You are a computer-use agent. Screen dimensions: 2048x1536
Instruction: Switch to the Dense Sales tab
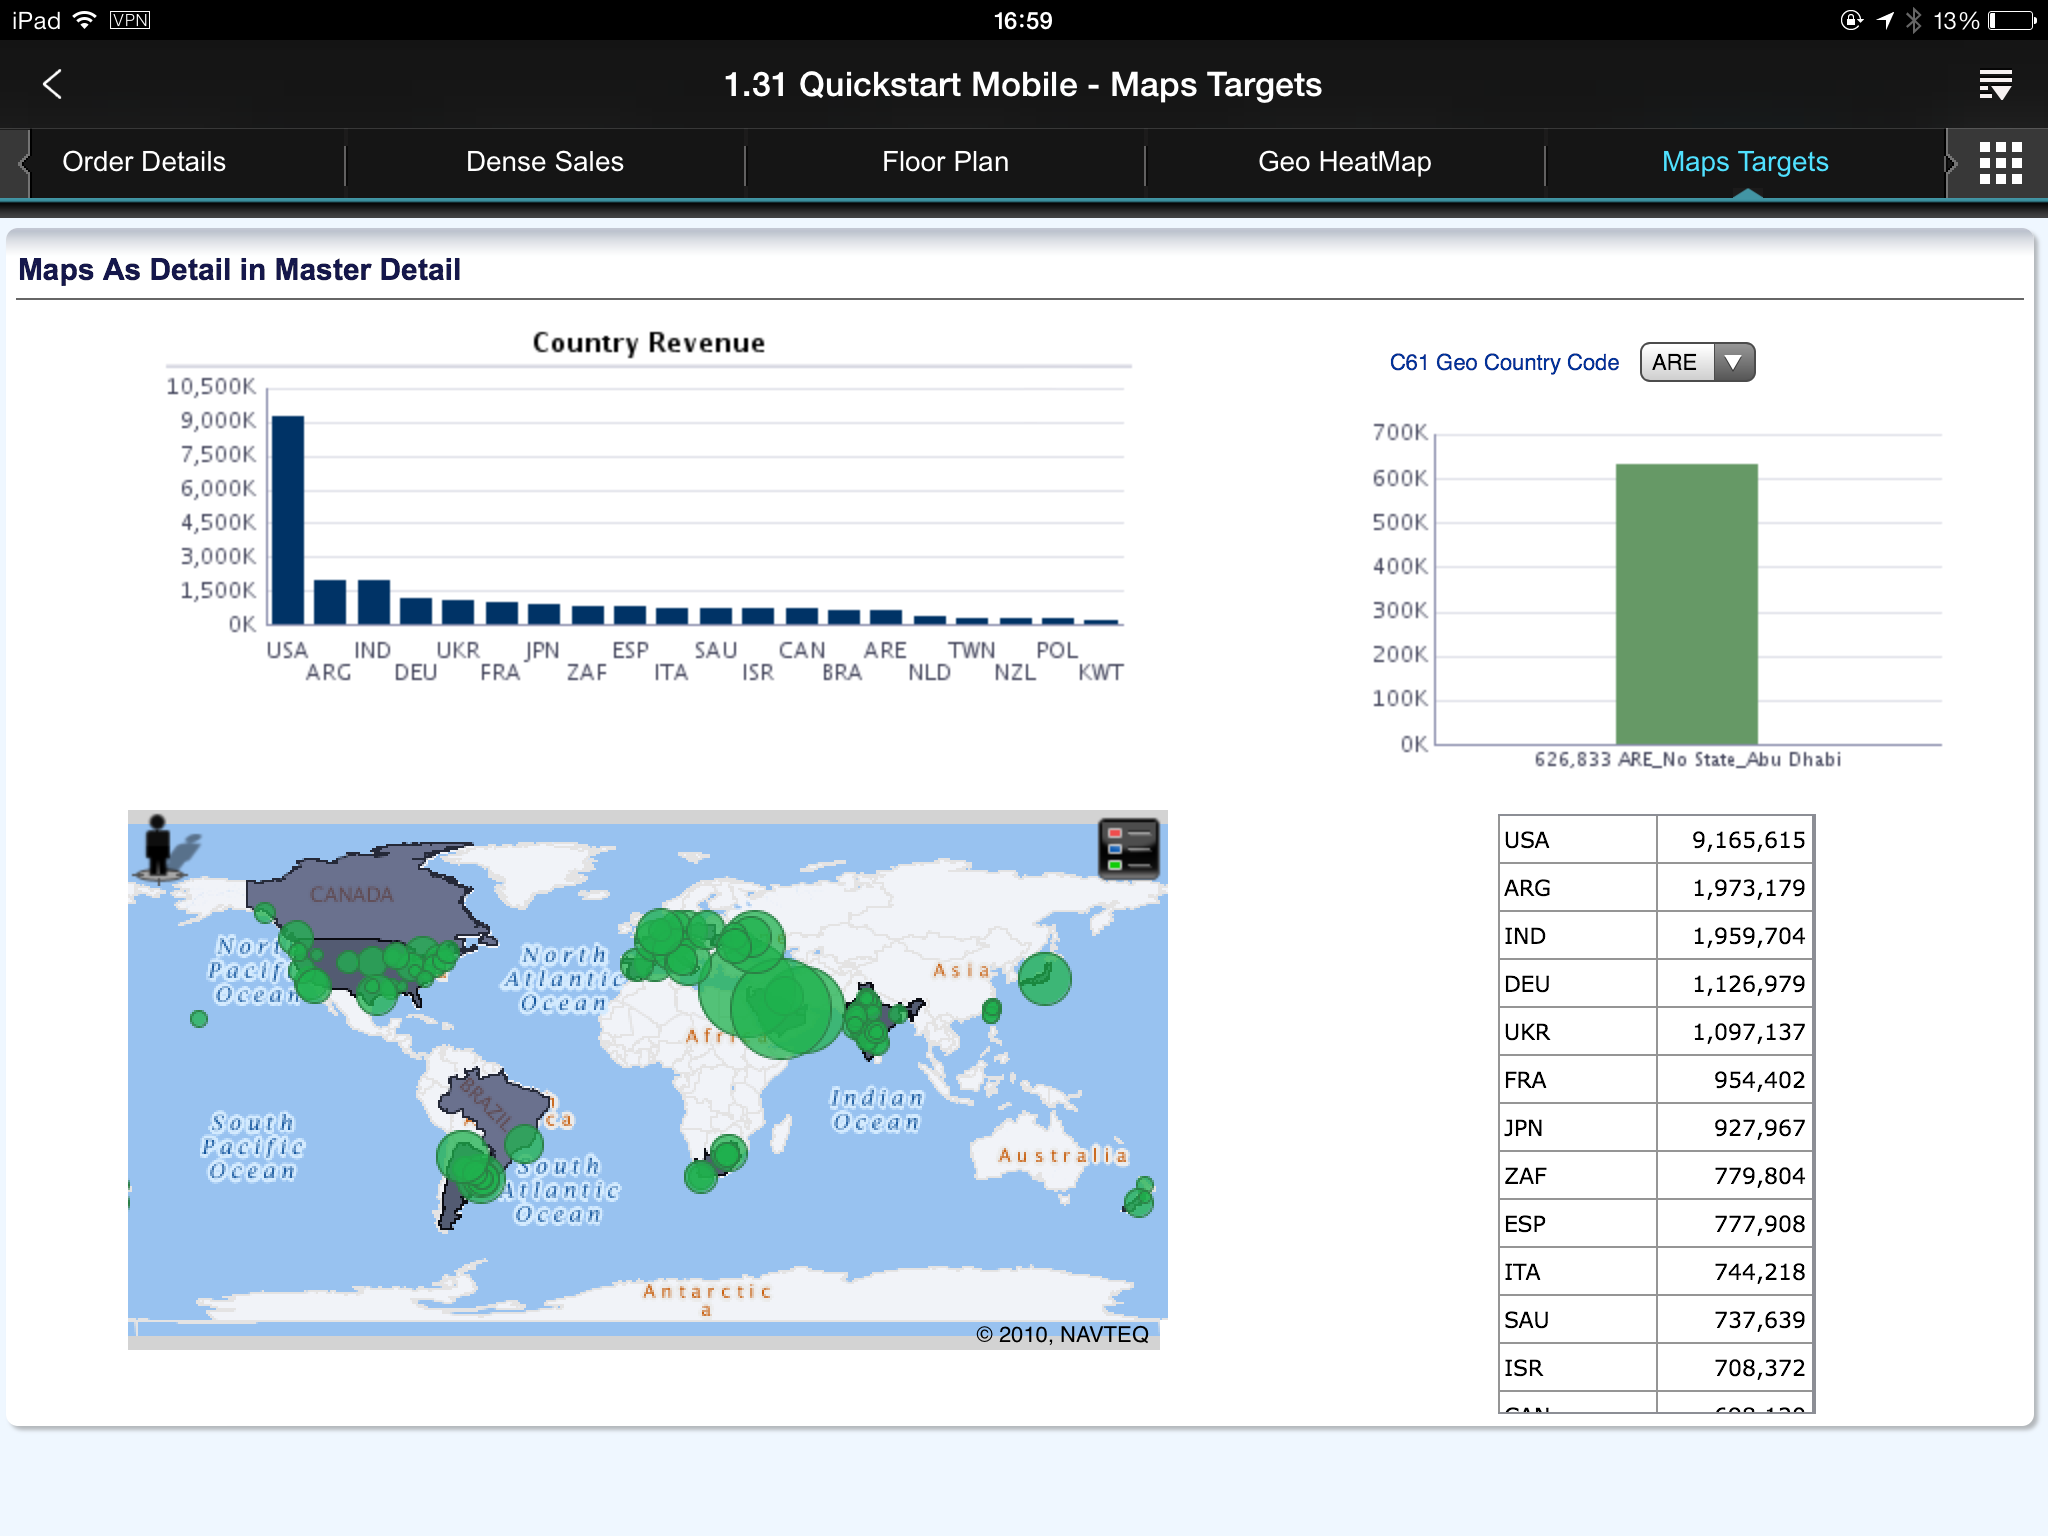545,162
